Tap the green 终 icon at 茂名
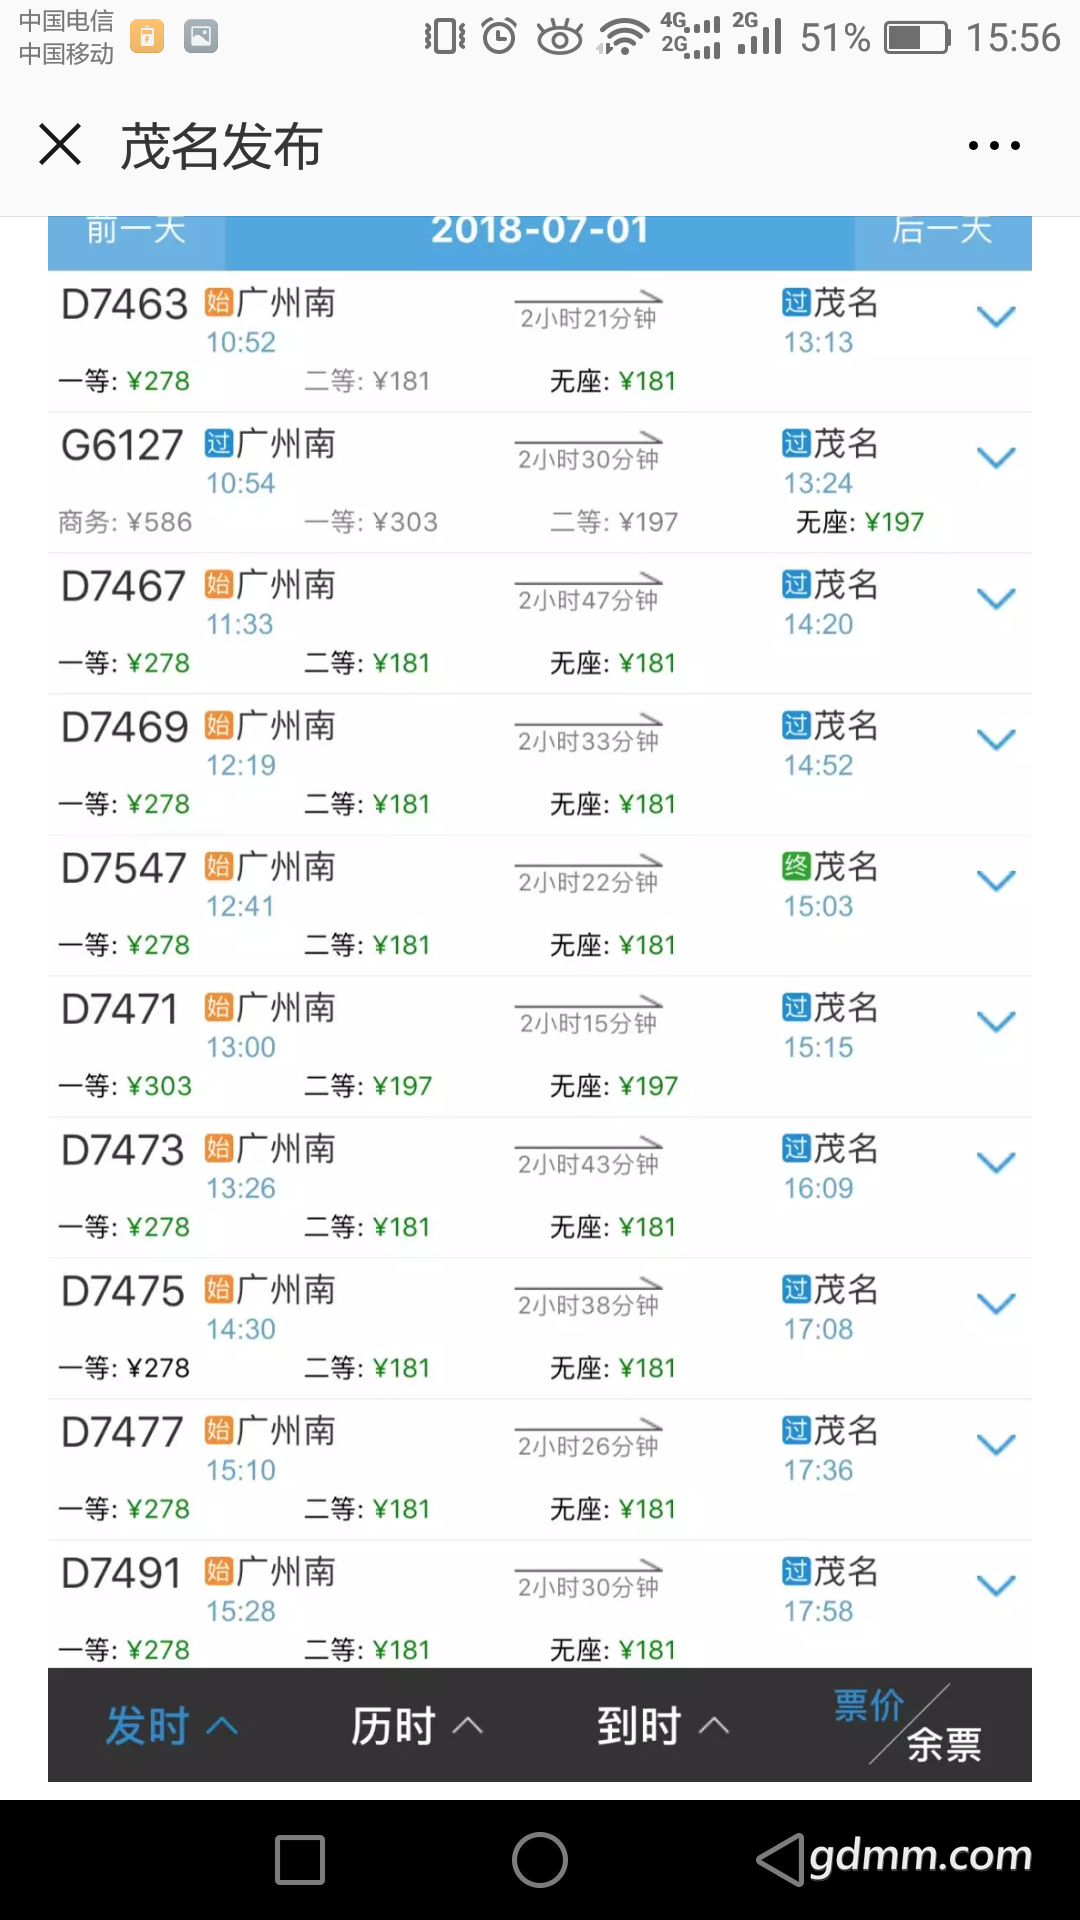Viewport: 1080px width, 1920px height. pyautogui.click(x=796, y=866)
